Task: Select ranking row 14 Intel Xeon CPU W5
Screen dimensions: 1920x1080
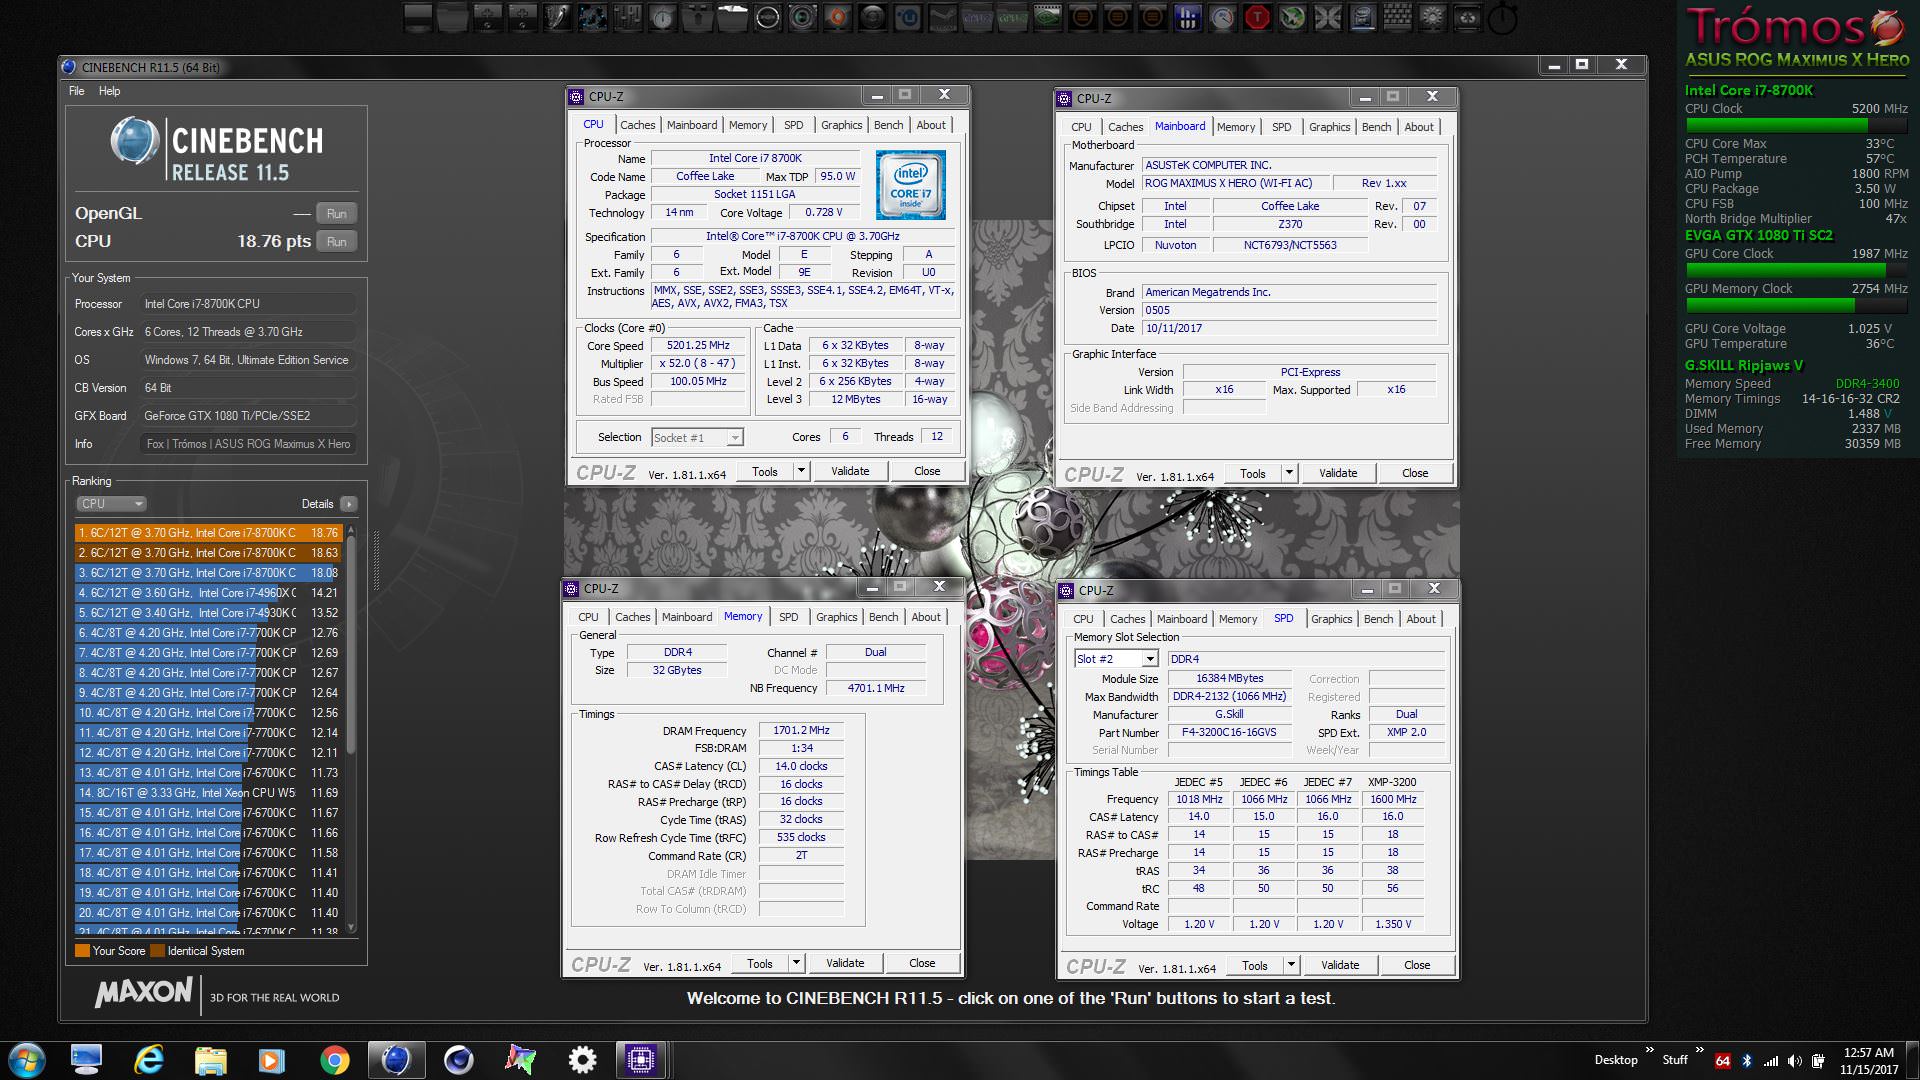Action: click(209, 793)
